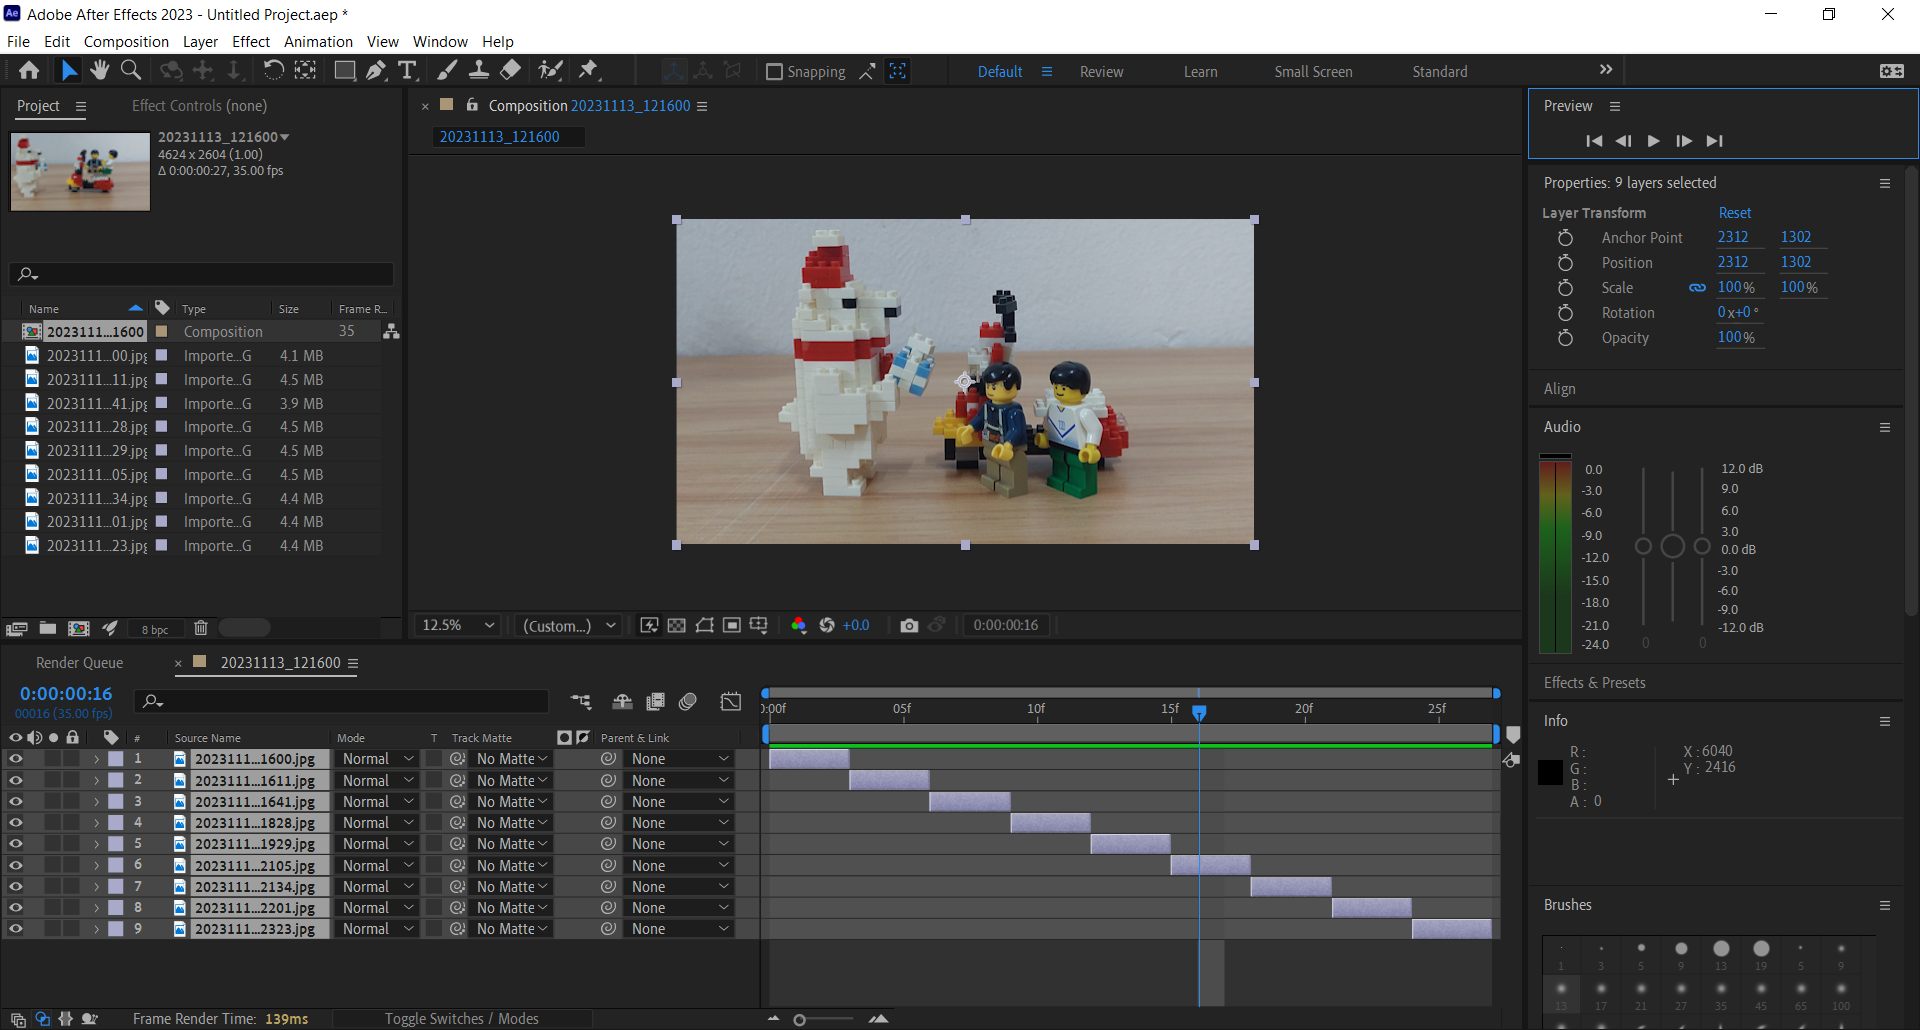Toggle the Position stopwatch keyframe
The height and width of the screenshot is (1030, 1920).
[x=1565, y=263]
